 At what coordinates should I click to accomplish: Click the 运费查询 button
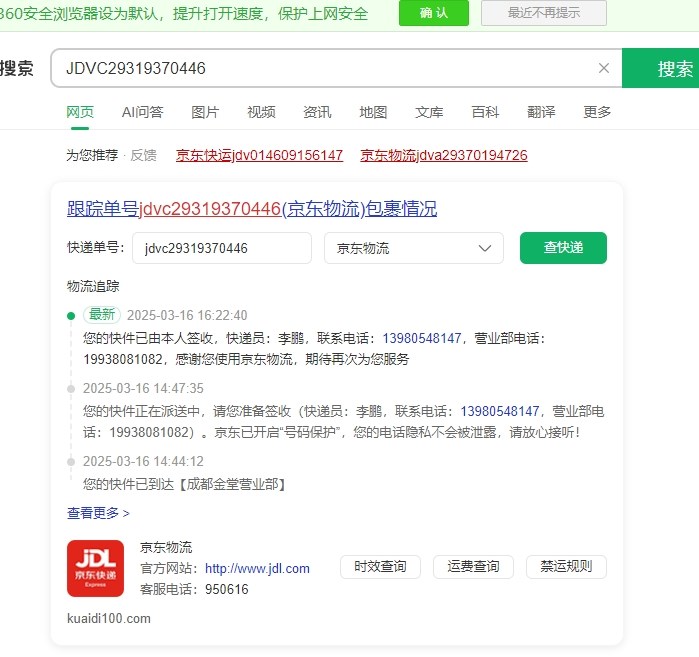tap(473, 567)
